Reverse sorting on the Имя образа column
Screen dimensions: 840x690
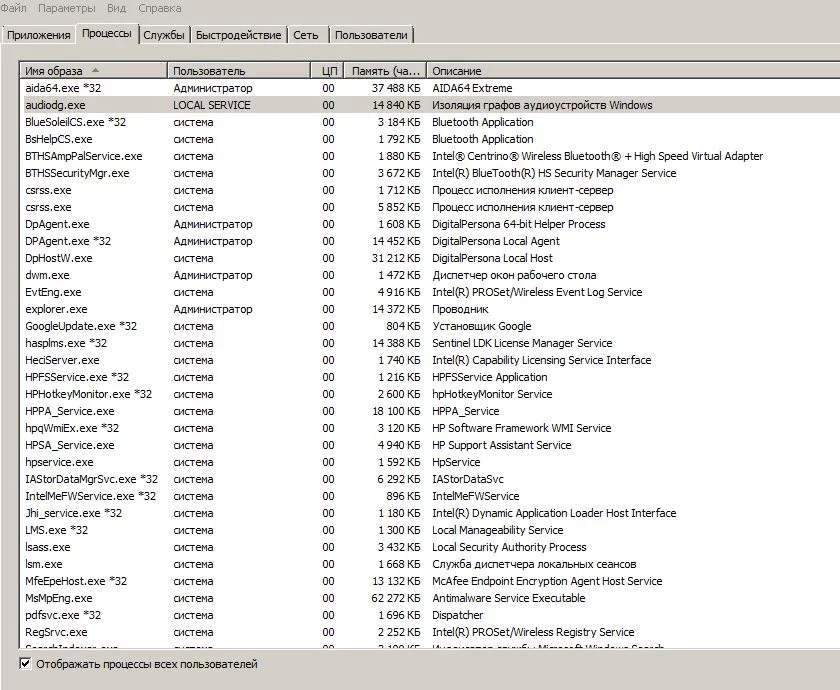[x=95, y=70]
